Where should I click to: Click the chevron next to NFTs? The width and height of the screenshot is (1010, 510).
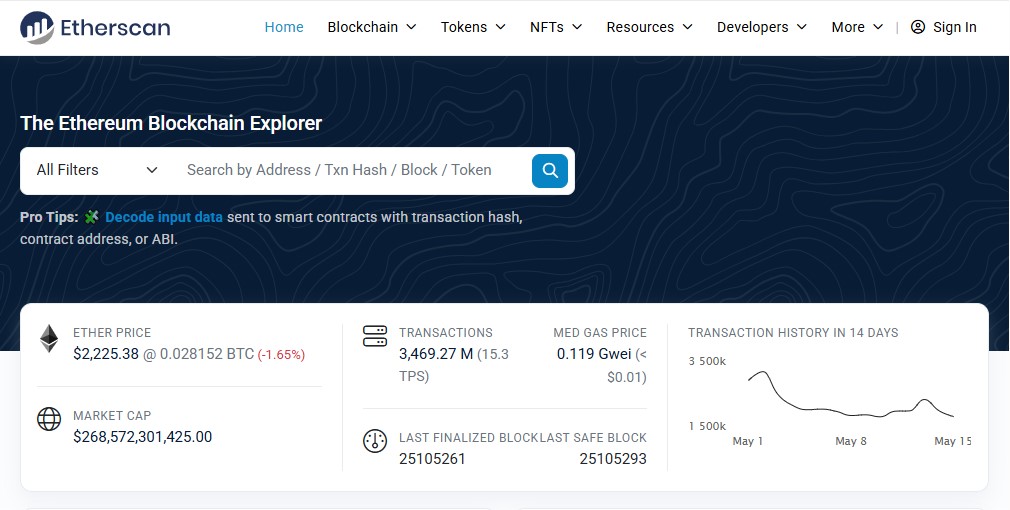(x=576, y=27)
